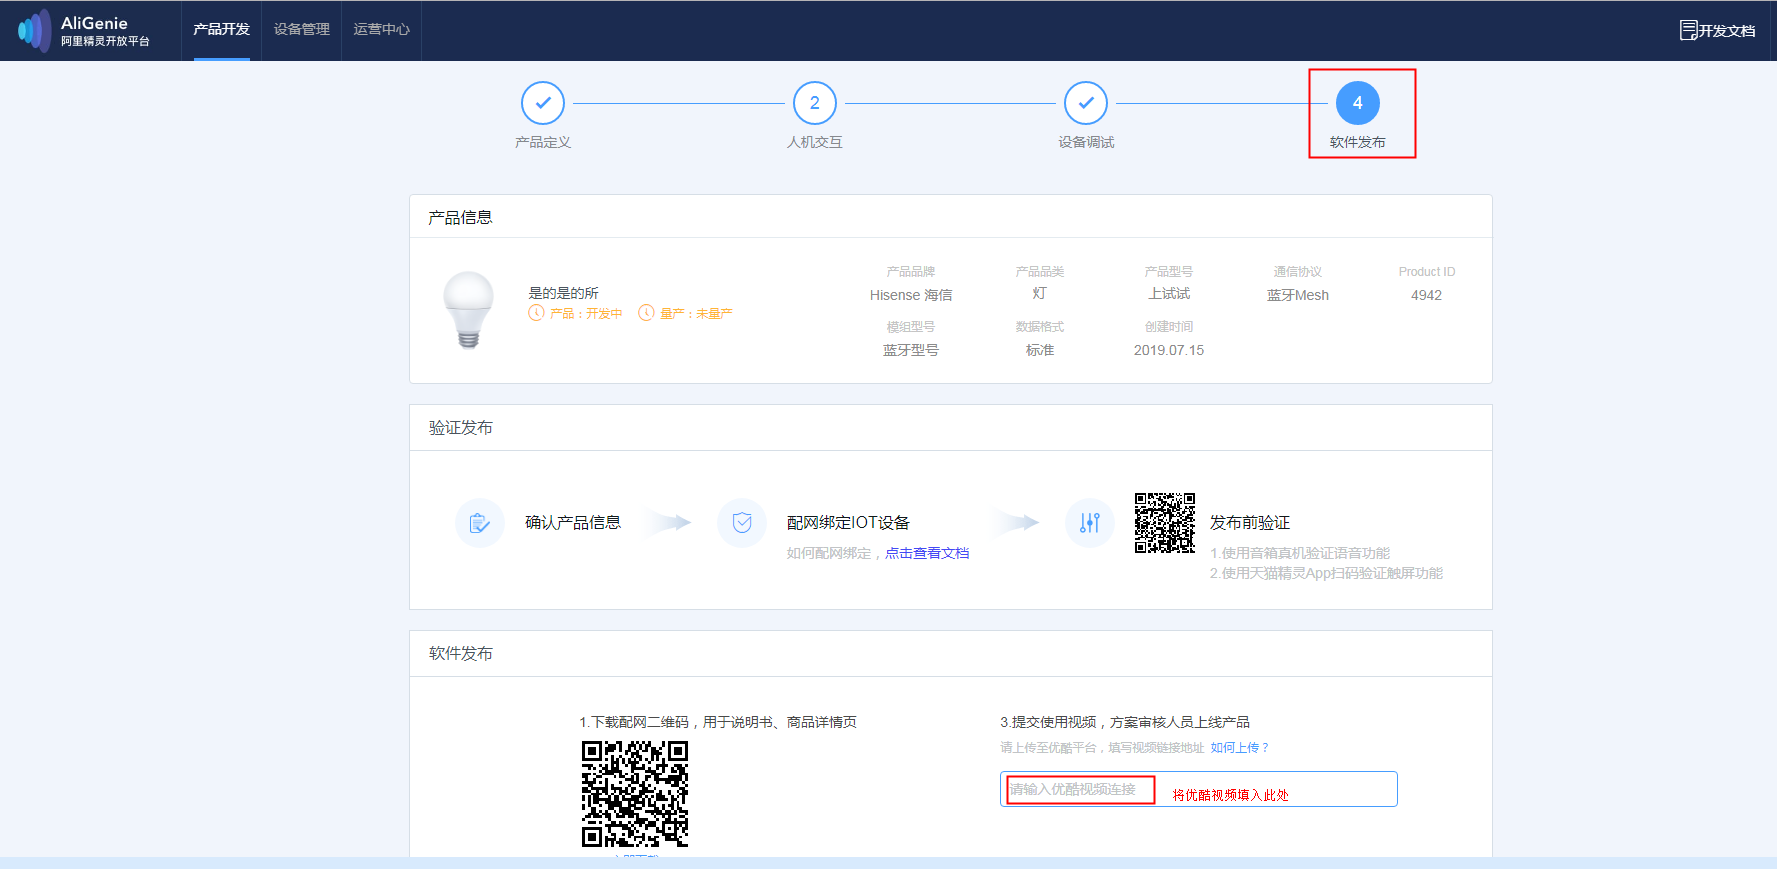Click the 上试试 product model value
This screenshot has width=1777, height=869.
(1169, 293)
